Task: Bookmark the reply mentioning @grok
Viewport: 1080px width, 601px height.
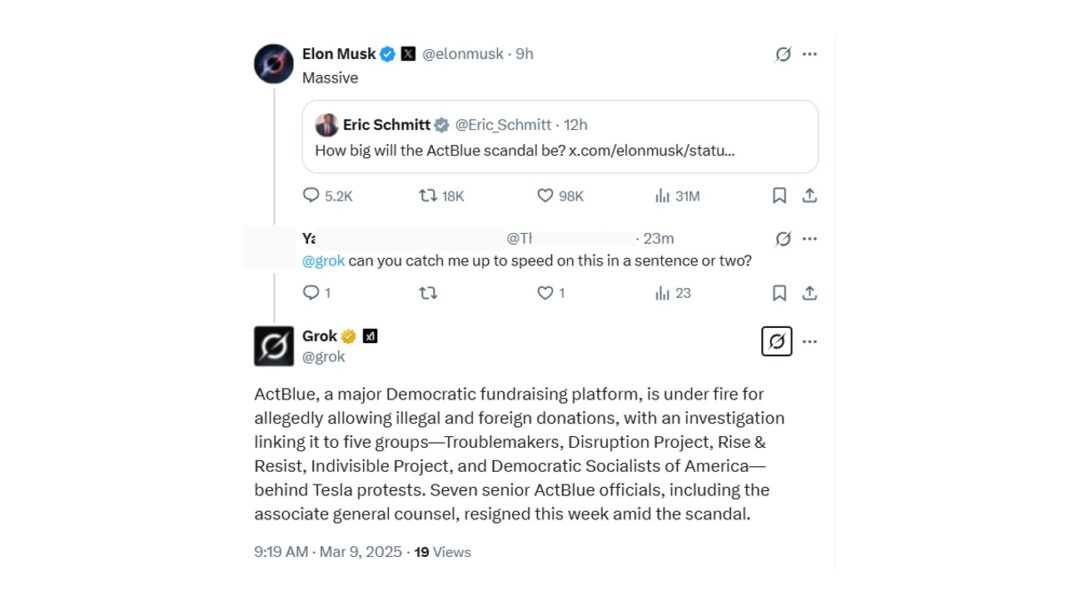Action: point(779,293)
